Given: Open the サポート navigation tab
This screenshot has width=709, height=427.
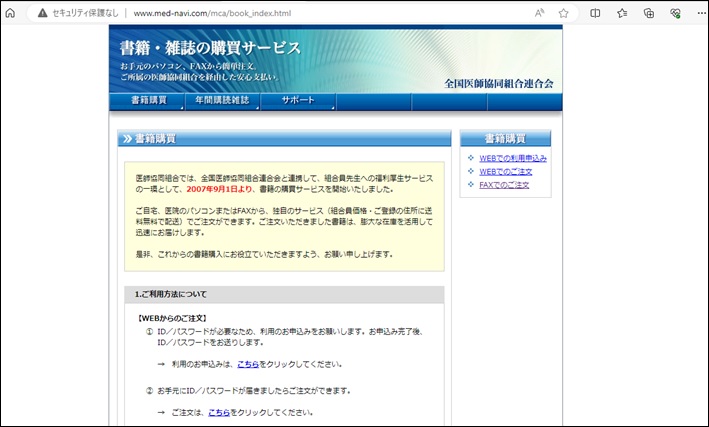Looking at the screenshot, I should click(298, 101).
